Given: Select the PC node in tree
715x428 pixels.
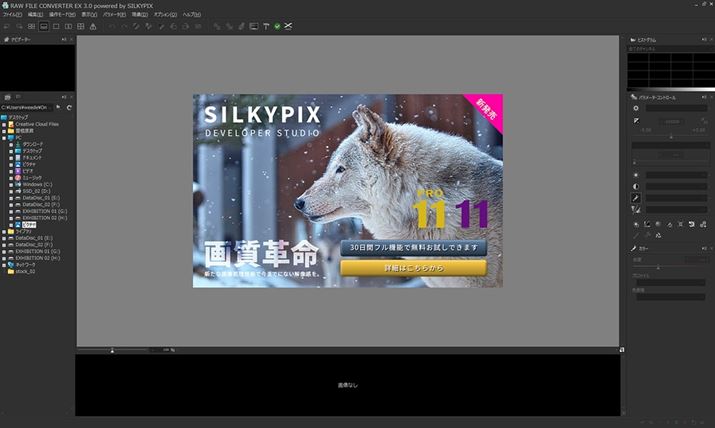Looking at the screenshot, I should [19, 137].
